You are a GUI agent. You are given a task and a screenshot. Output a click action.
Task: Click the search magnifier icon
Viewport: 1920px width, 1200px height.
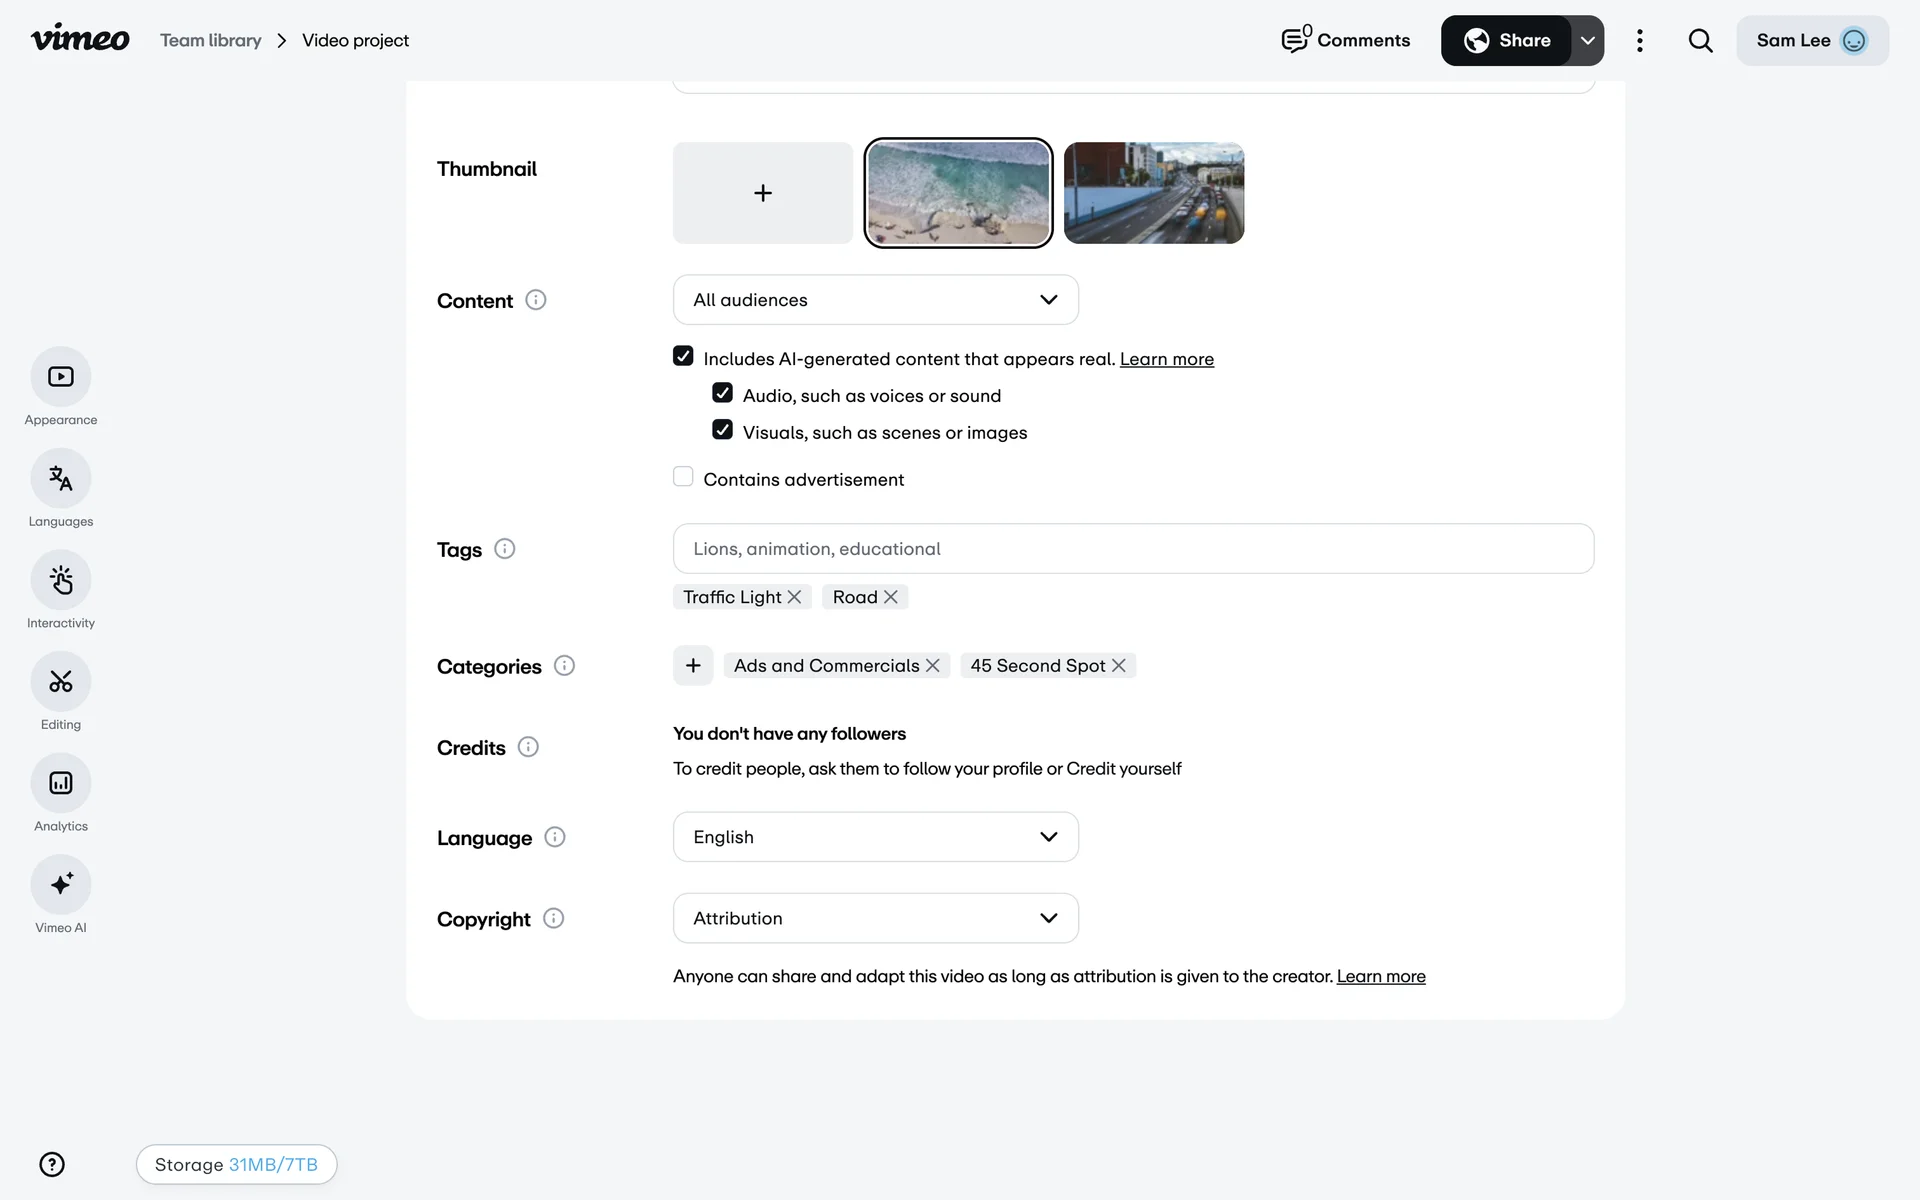click(1700, 41)
